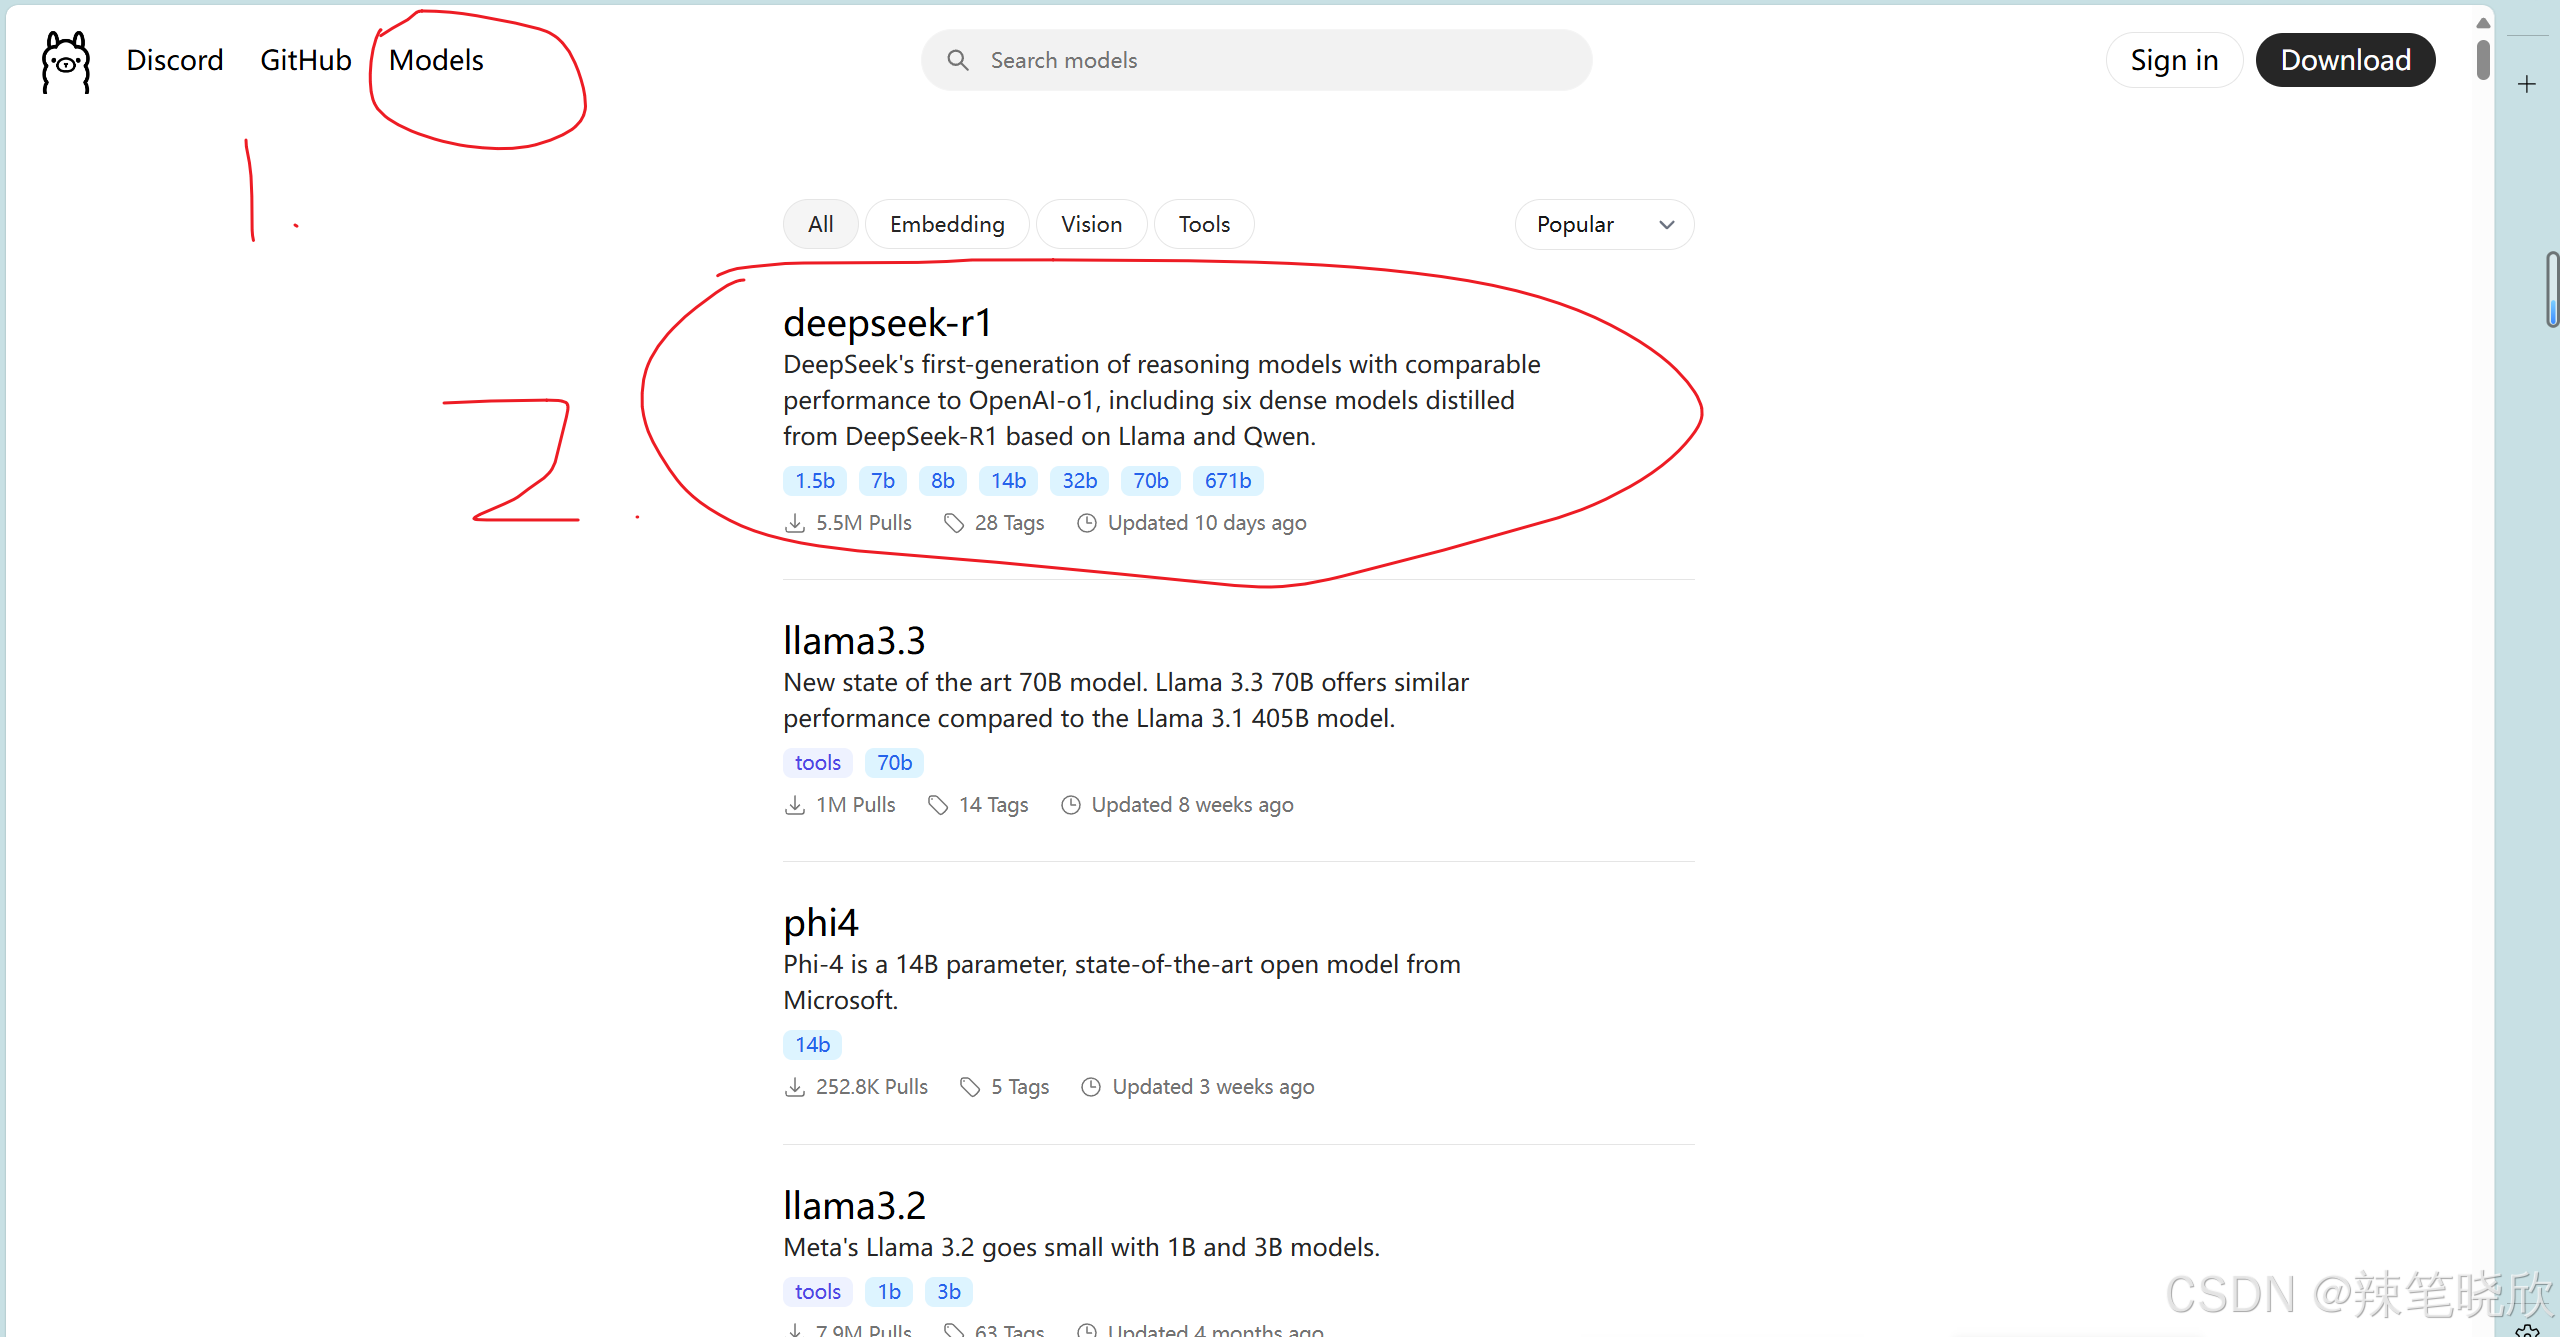Click the deepseek-r1 8b tag
Viewport: 2560px width, 1337px height.
(943, 481)
